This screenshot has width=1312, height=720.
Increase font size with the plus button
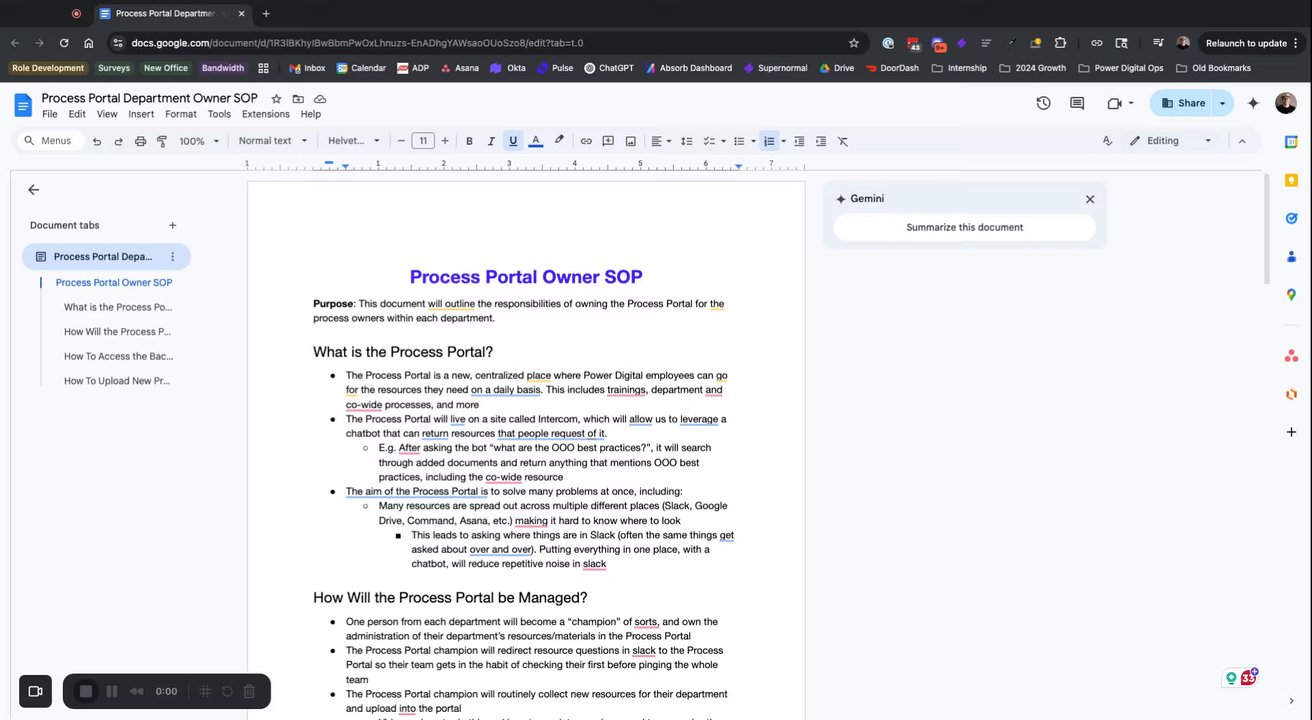pyautogui.click(x=445, y=141)
